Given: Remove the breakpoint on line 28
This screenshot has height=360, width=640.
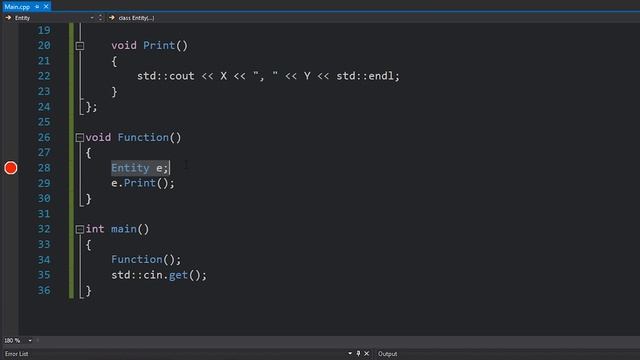Looking at the screenshot, I should pyautogui.click(x=11, y=168).
